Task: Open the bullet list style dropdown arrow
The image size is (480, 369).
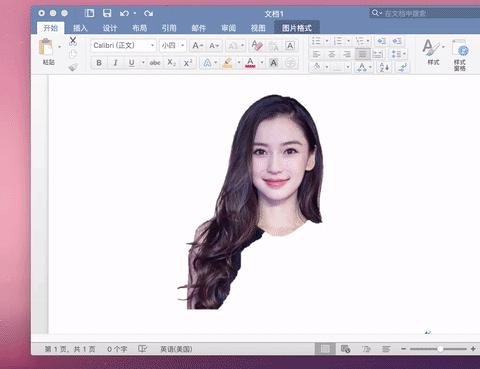Action: (327, 41)
